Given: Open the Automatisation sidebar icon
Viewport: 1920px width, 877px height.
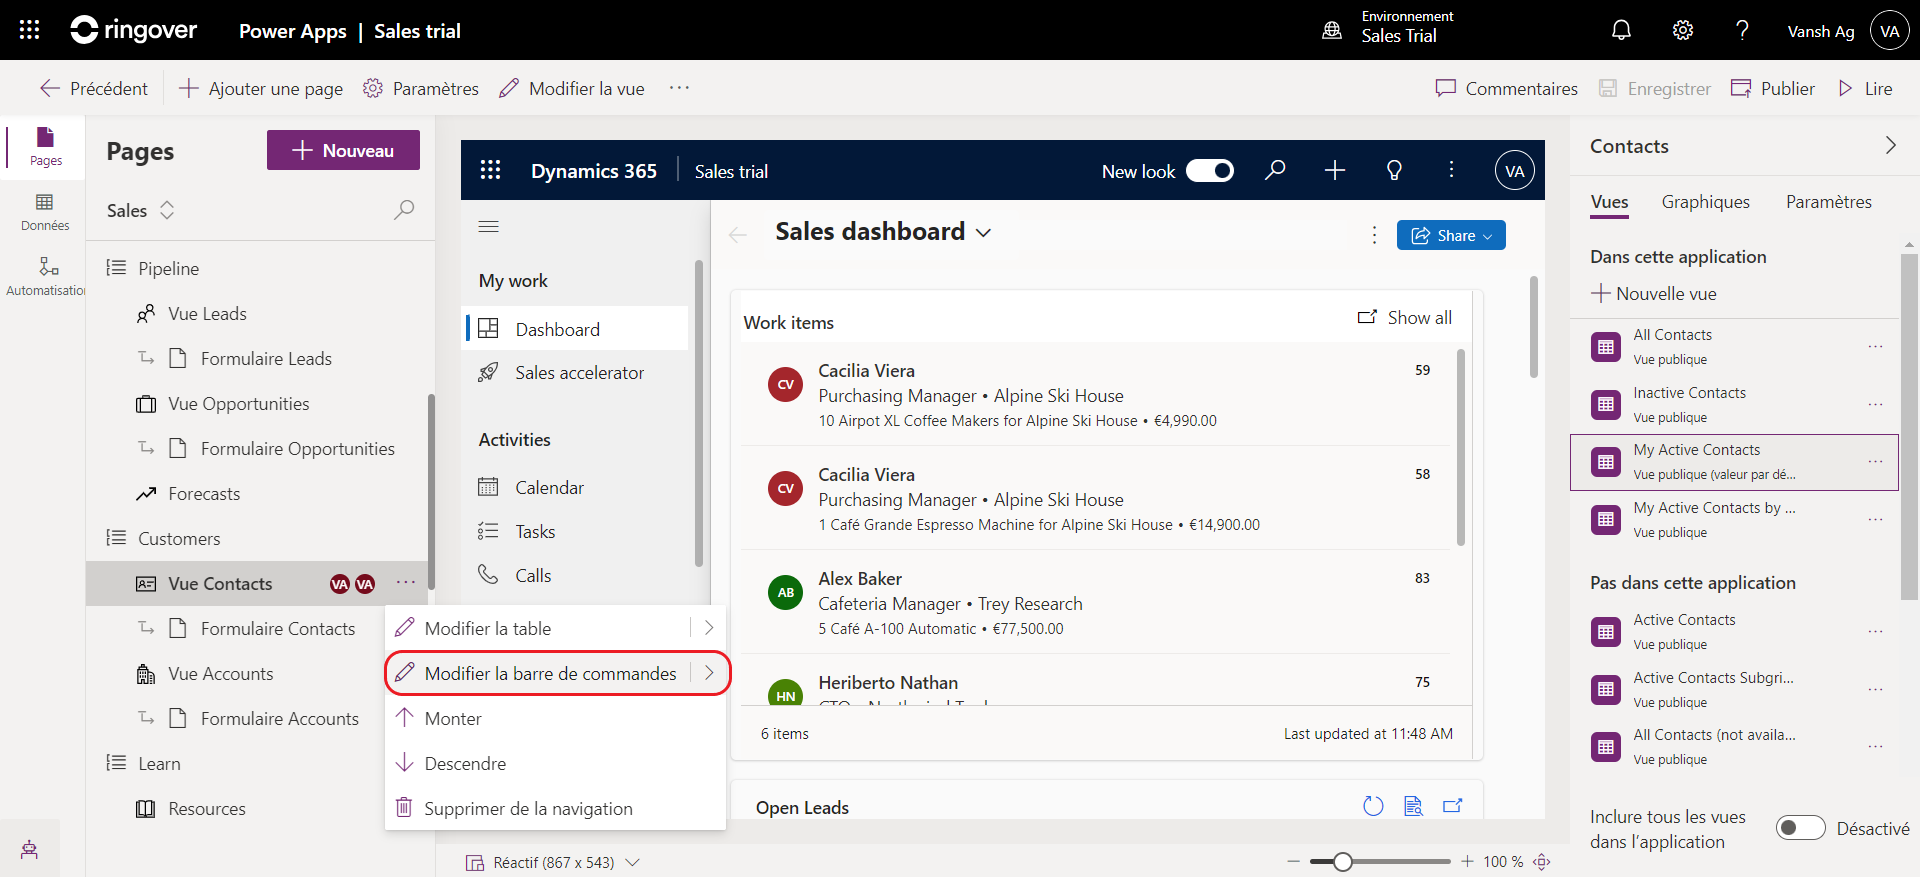Looking at the screenshot, I should [x=45, y=276].
